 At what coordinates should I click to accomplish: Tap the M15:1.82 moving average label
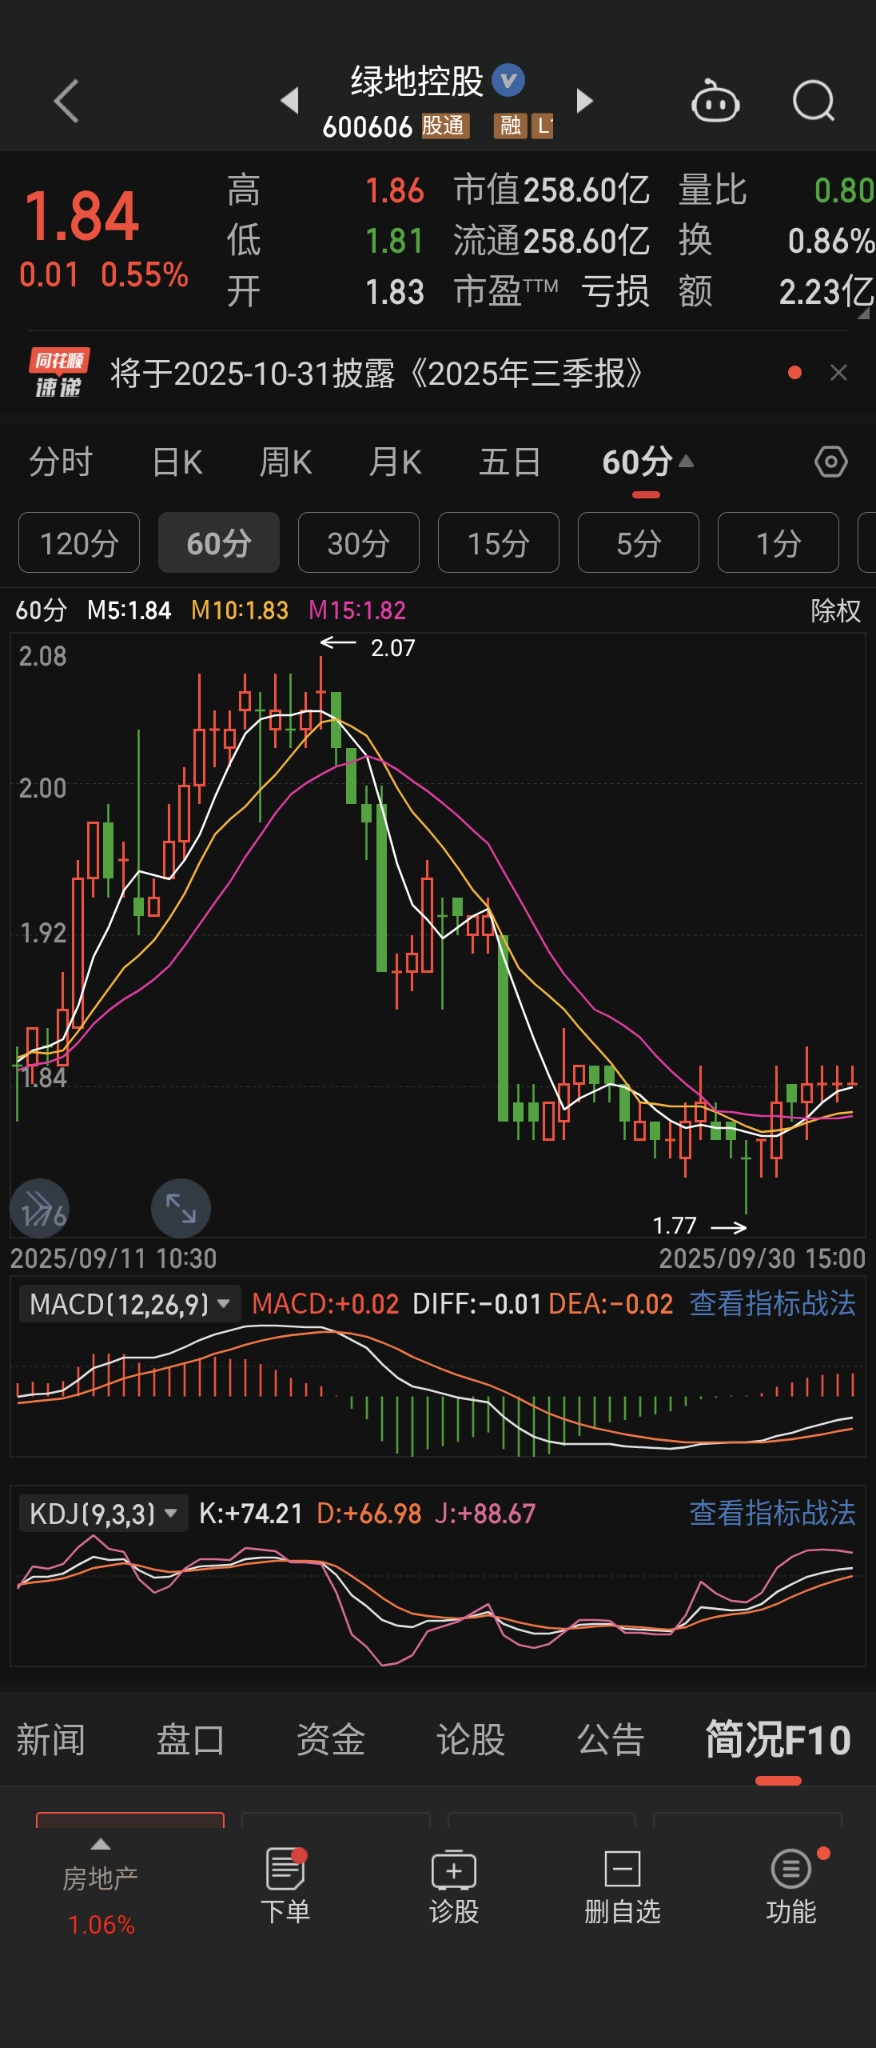357,610
